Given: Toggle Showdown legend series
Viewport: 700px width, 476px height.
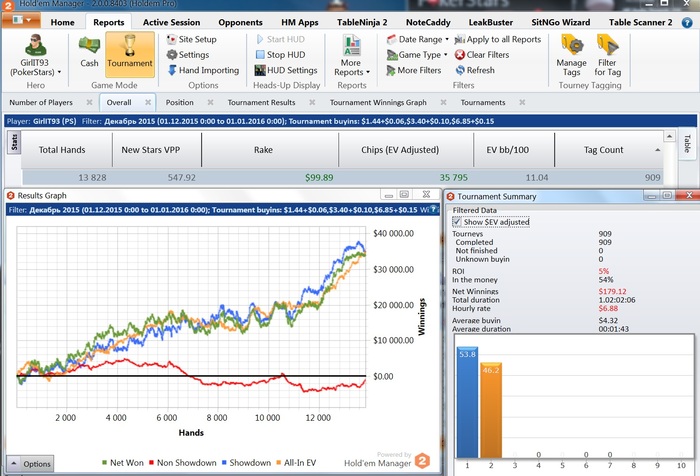Looking at the screenshot, I should pos(246,463).
